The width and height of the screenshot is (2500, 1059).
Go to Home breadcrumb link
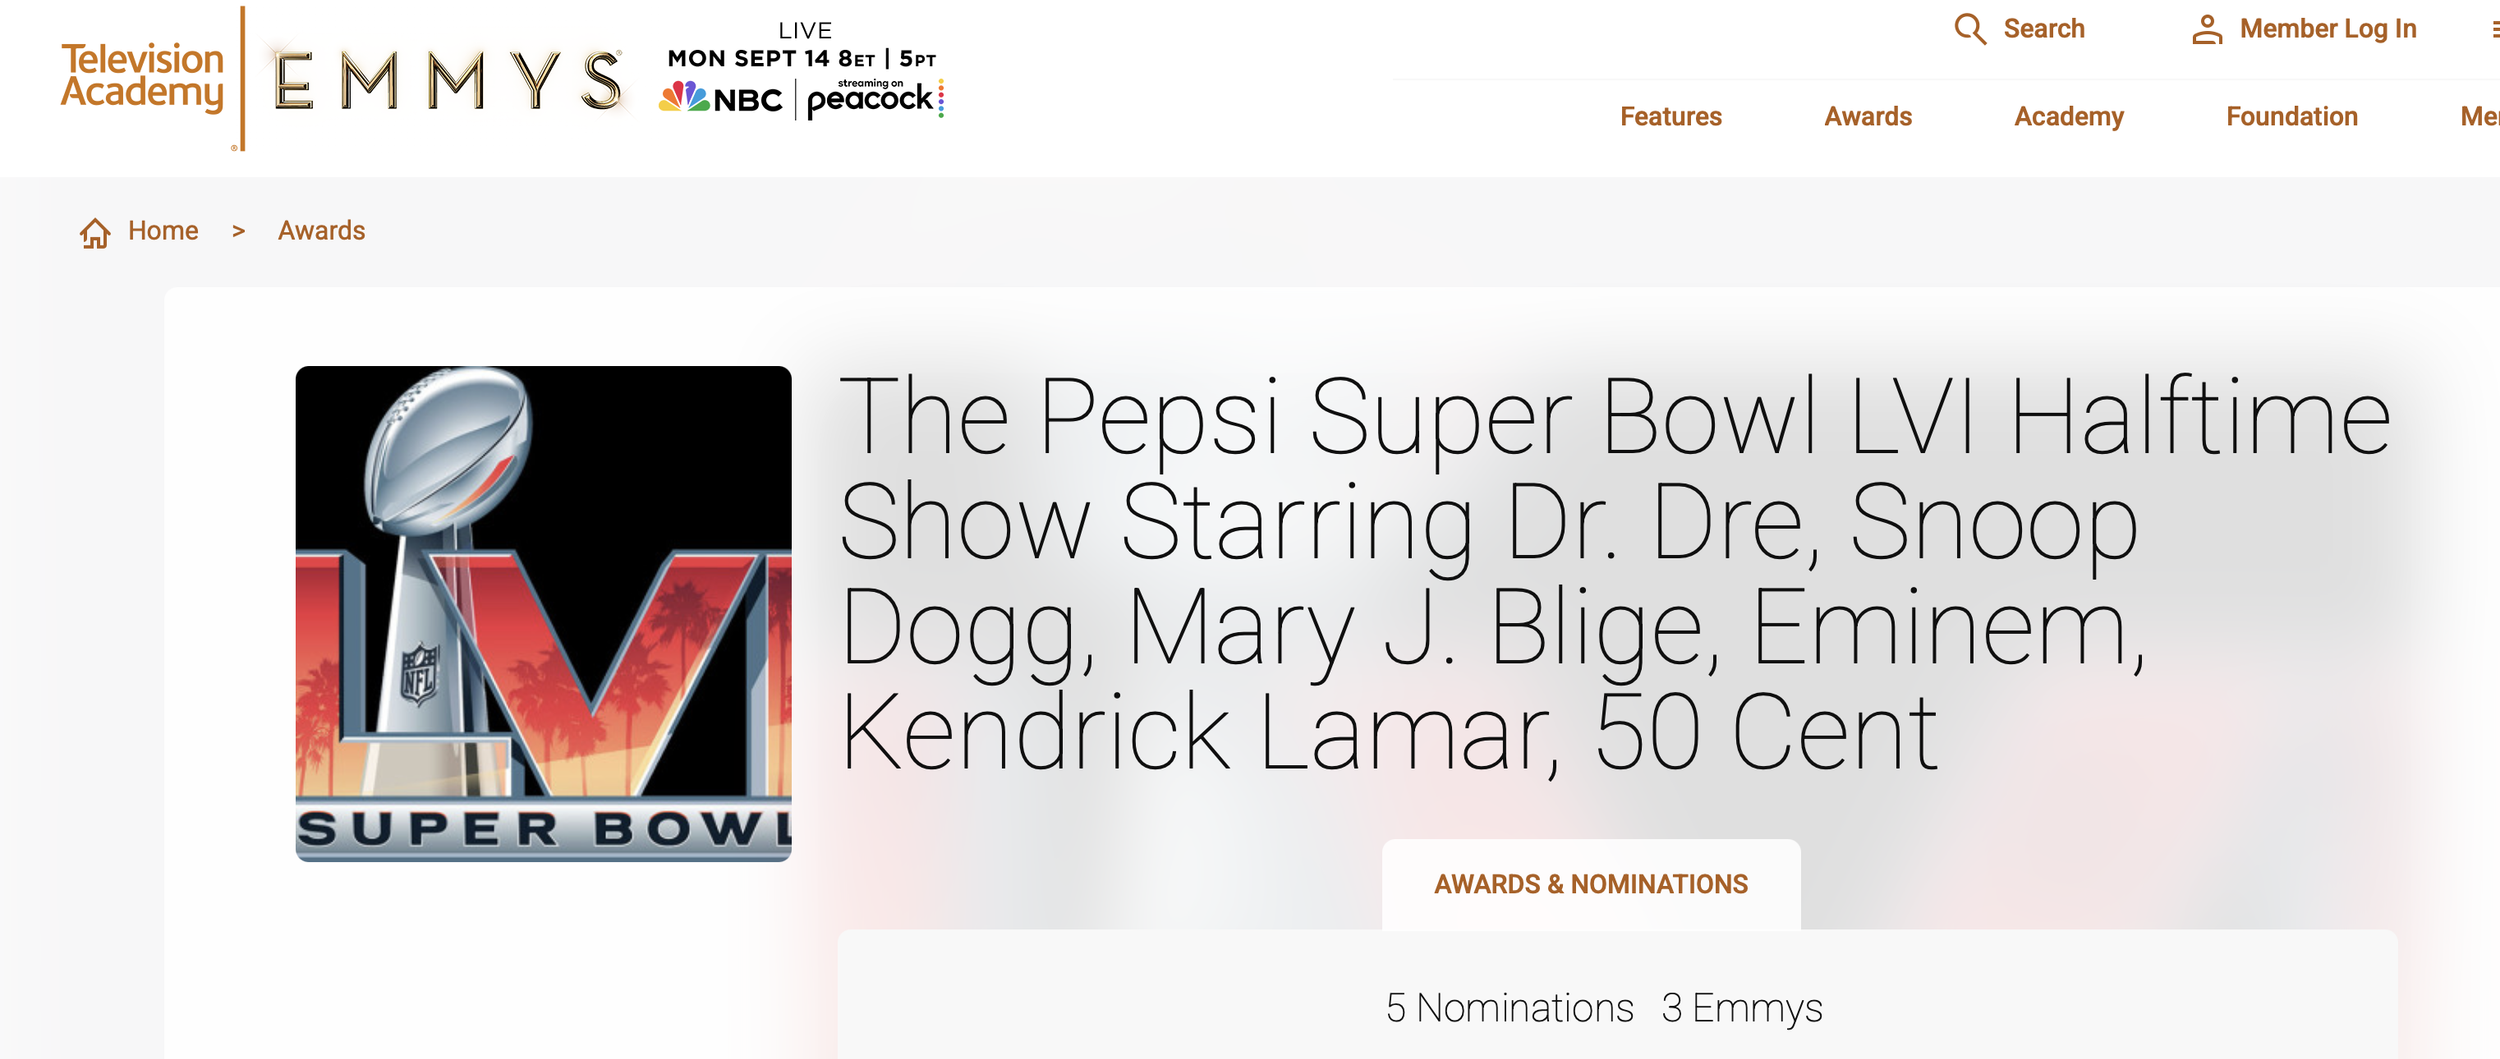[163, 231]
